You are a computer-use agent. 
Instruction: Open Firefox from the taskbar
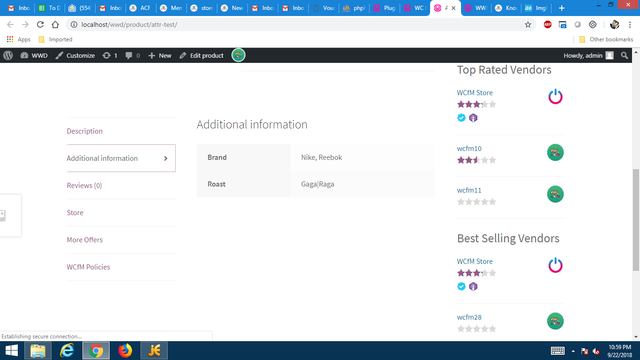tap(125, 351)
